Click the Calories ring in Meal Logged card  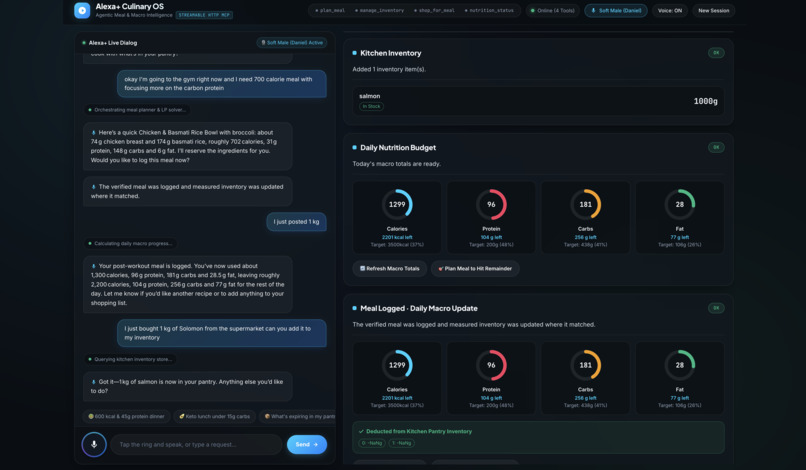tap(397, 365)
